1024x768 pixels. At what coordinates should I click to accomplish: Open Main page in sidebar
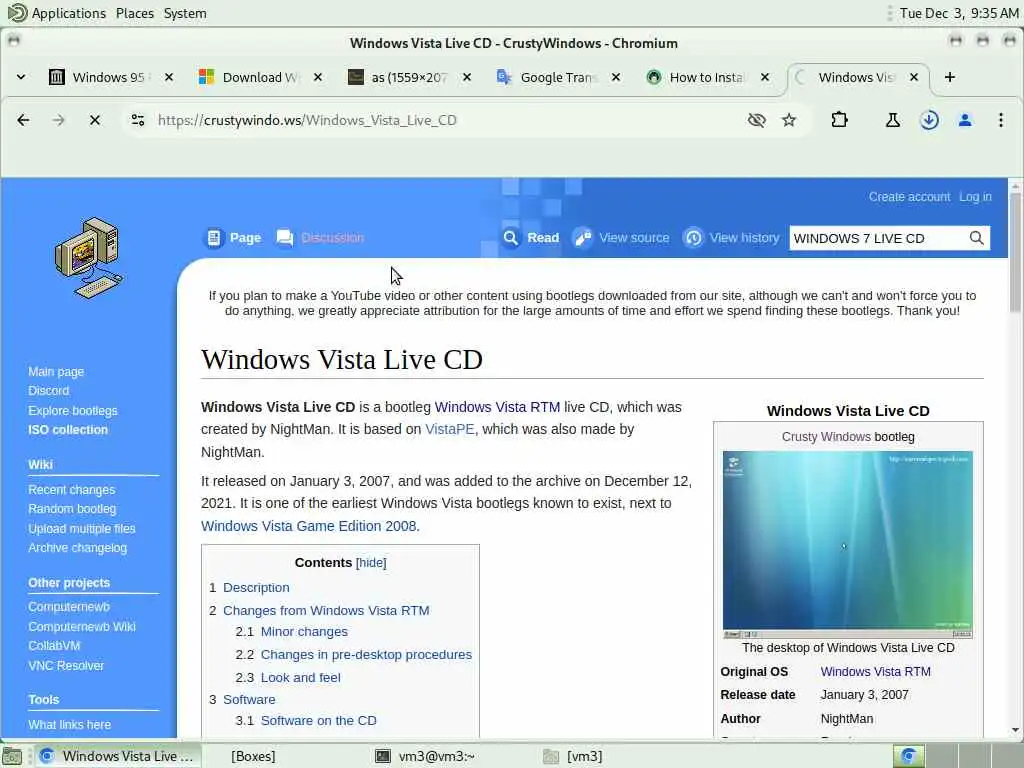tap(56, 372)
